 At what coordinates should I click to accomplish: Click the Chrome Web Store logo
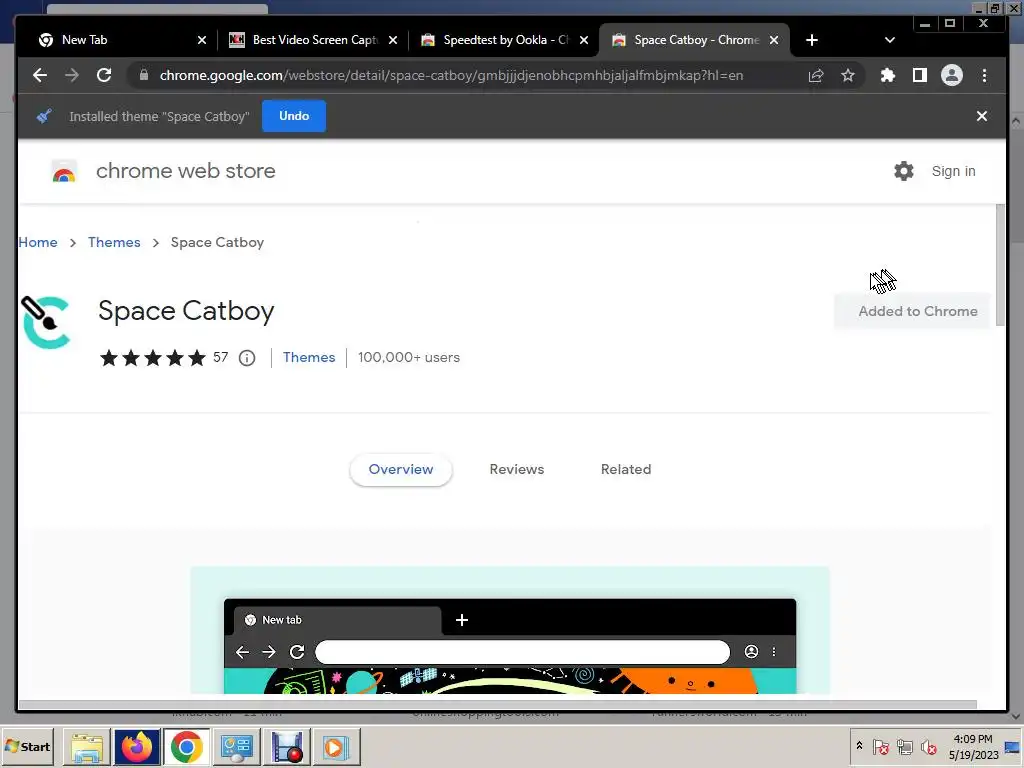click(64, 171)
